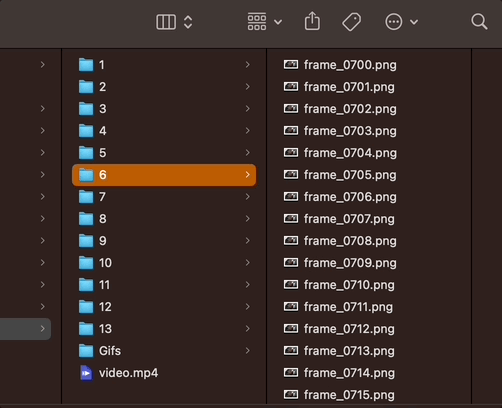Expand folder 10 chevron
Image resolution: width=502 pixels, height=408 pixels.
coord(248,263)
